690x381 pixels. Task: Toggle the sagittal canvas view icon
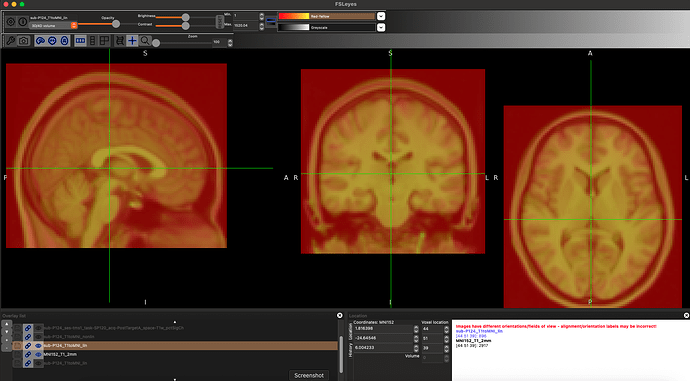coord(40,41)
